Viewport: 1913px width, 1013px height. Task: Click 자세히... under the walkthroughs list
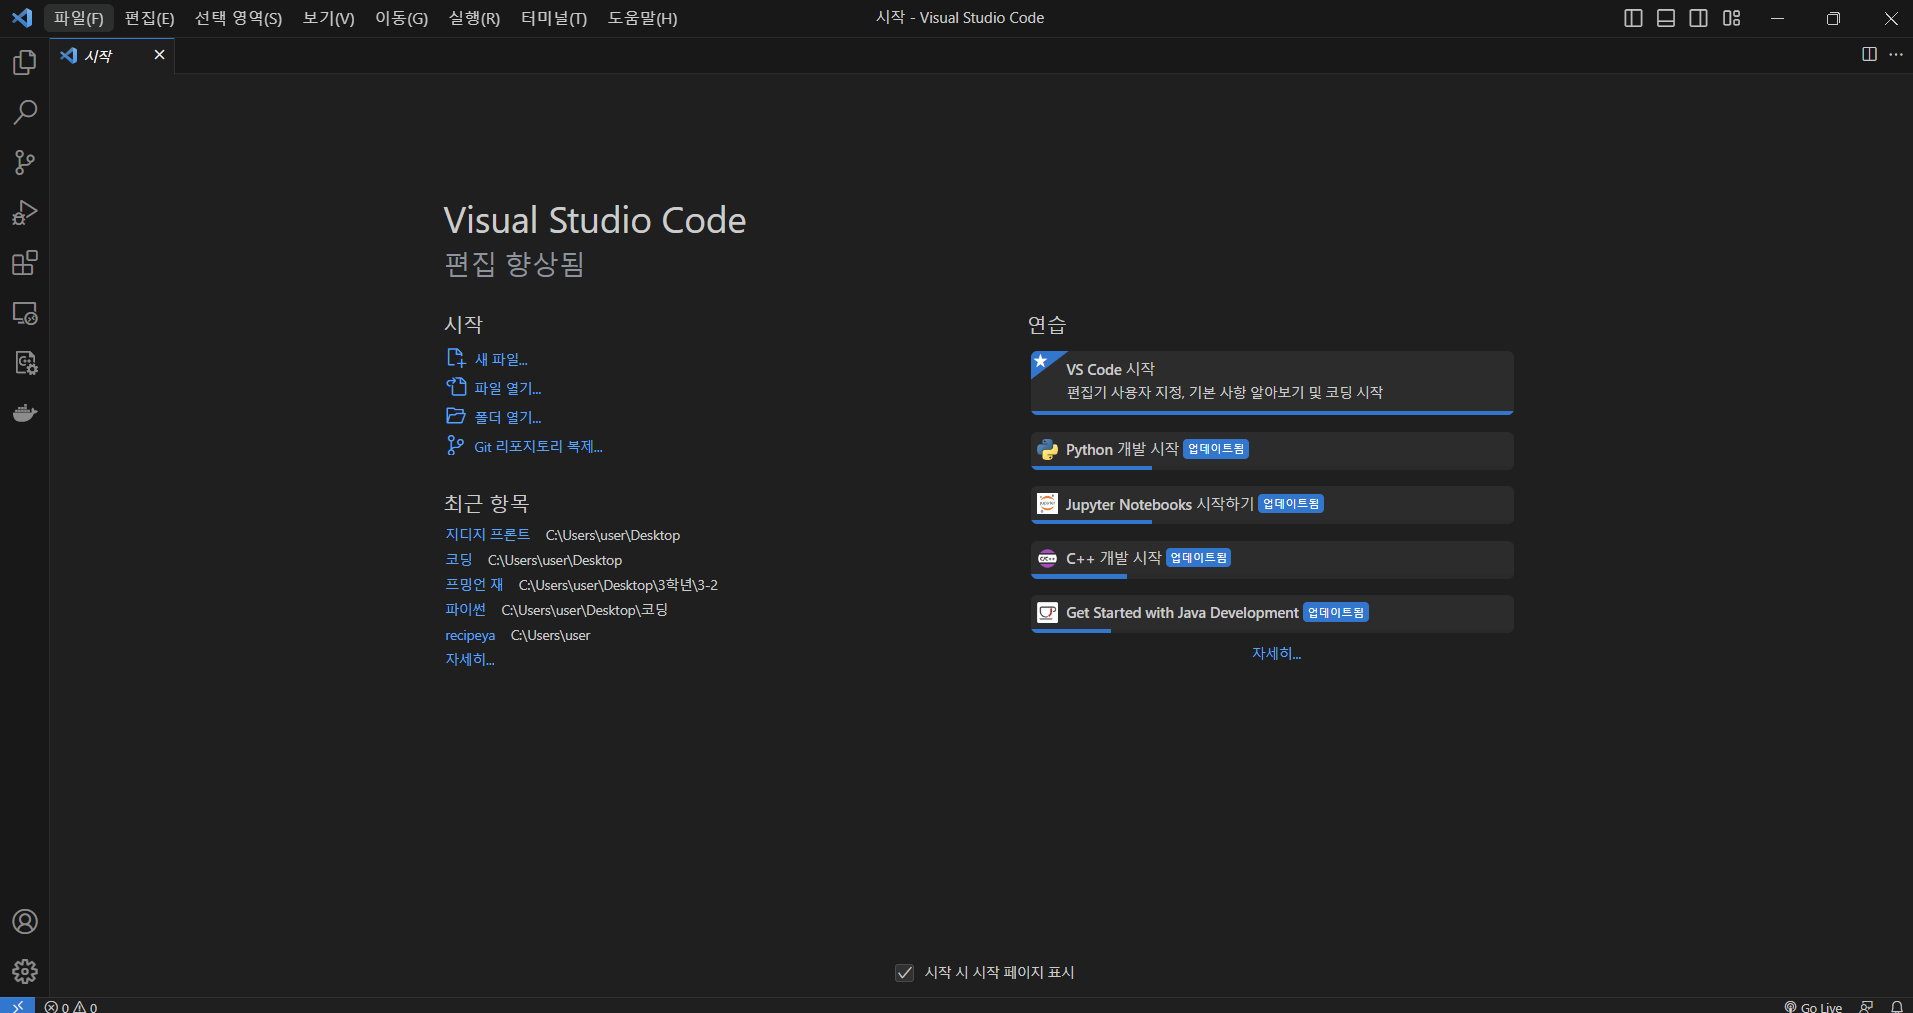point(1277,653)
